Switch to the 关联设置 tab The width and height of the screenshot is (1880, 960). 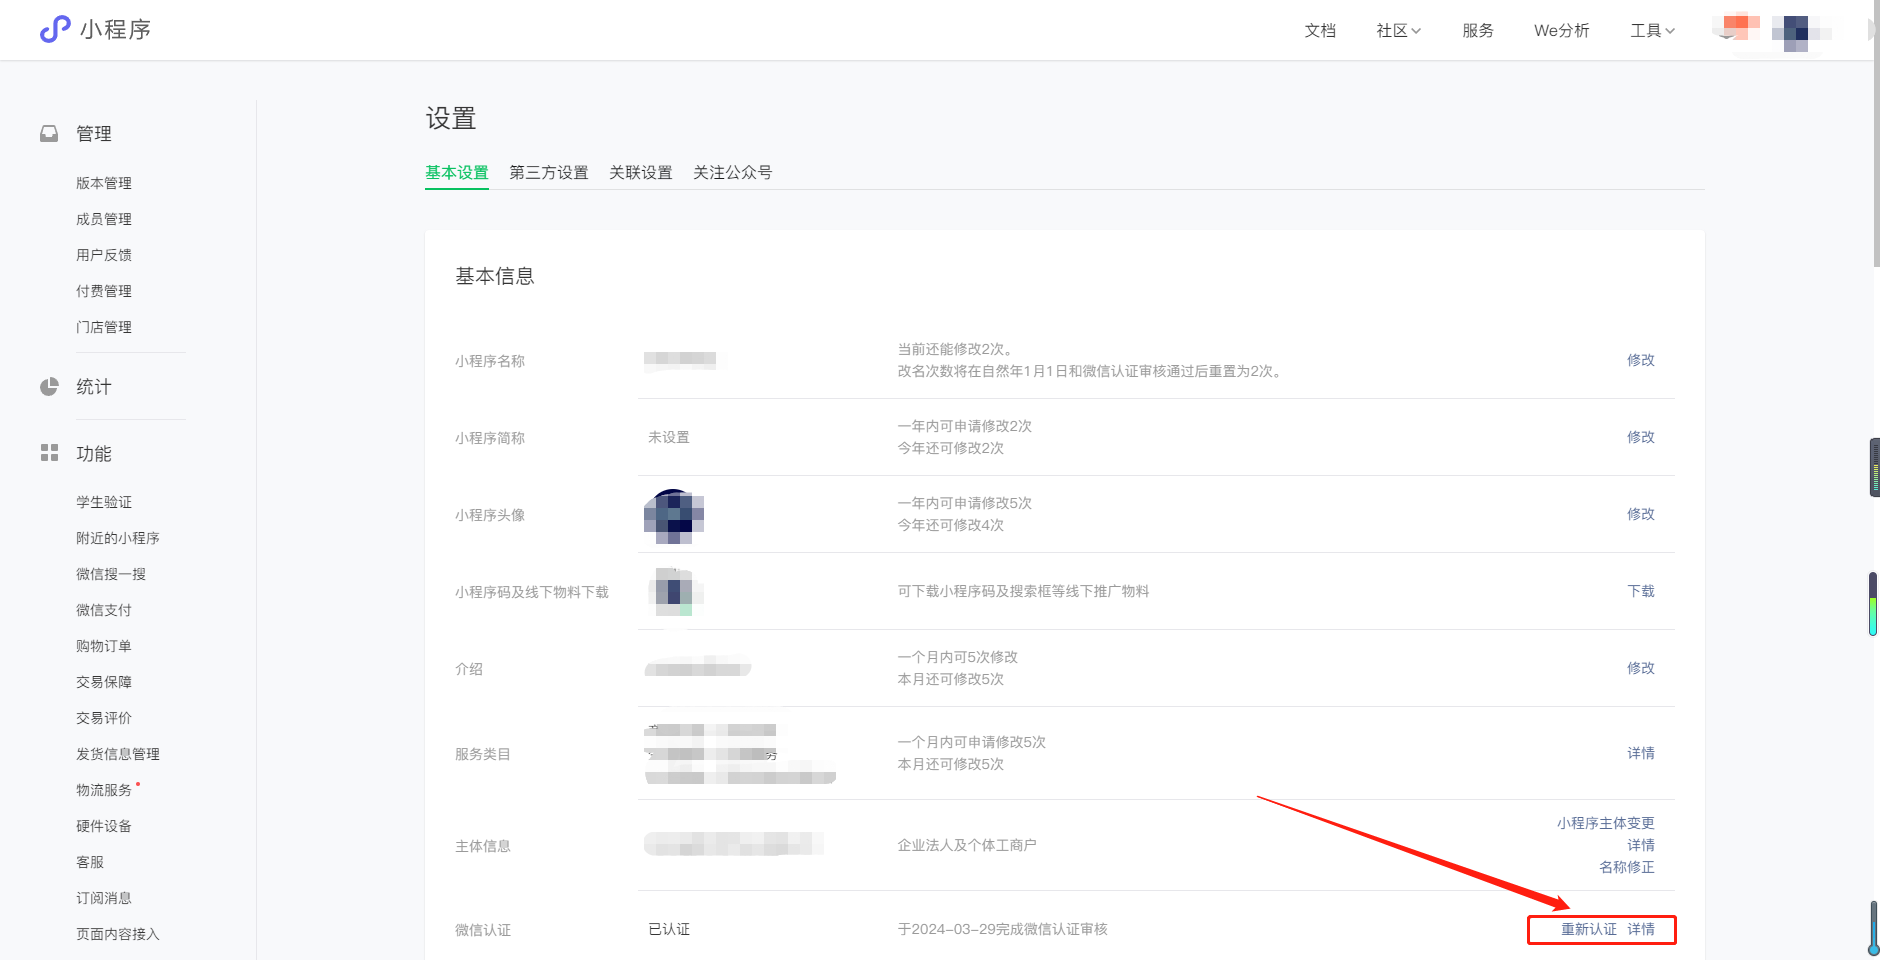[x=640, y=173]
